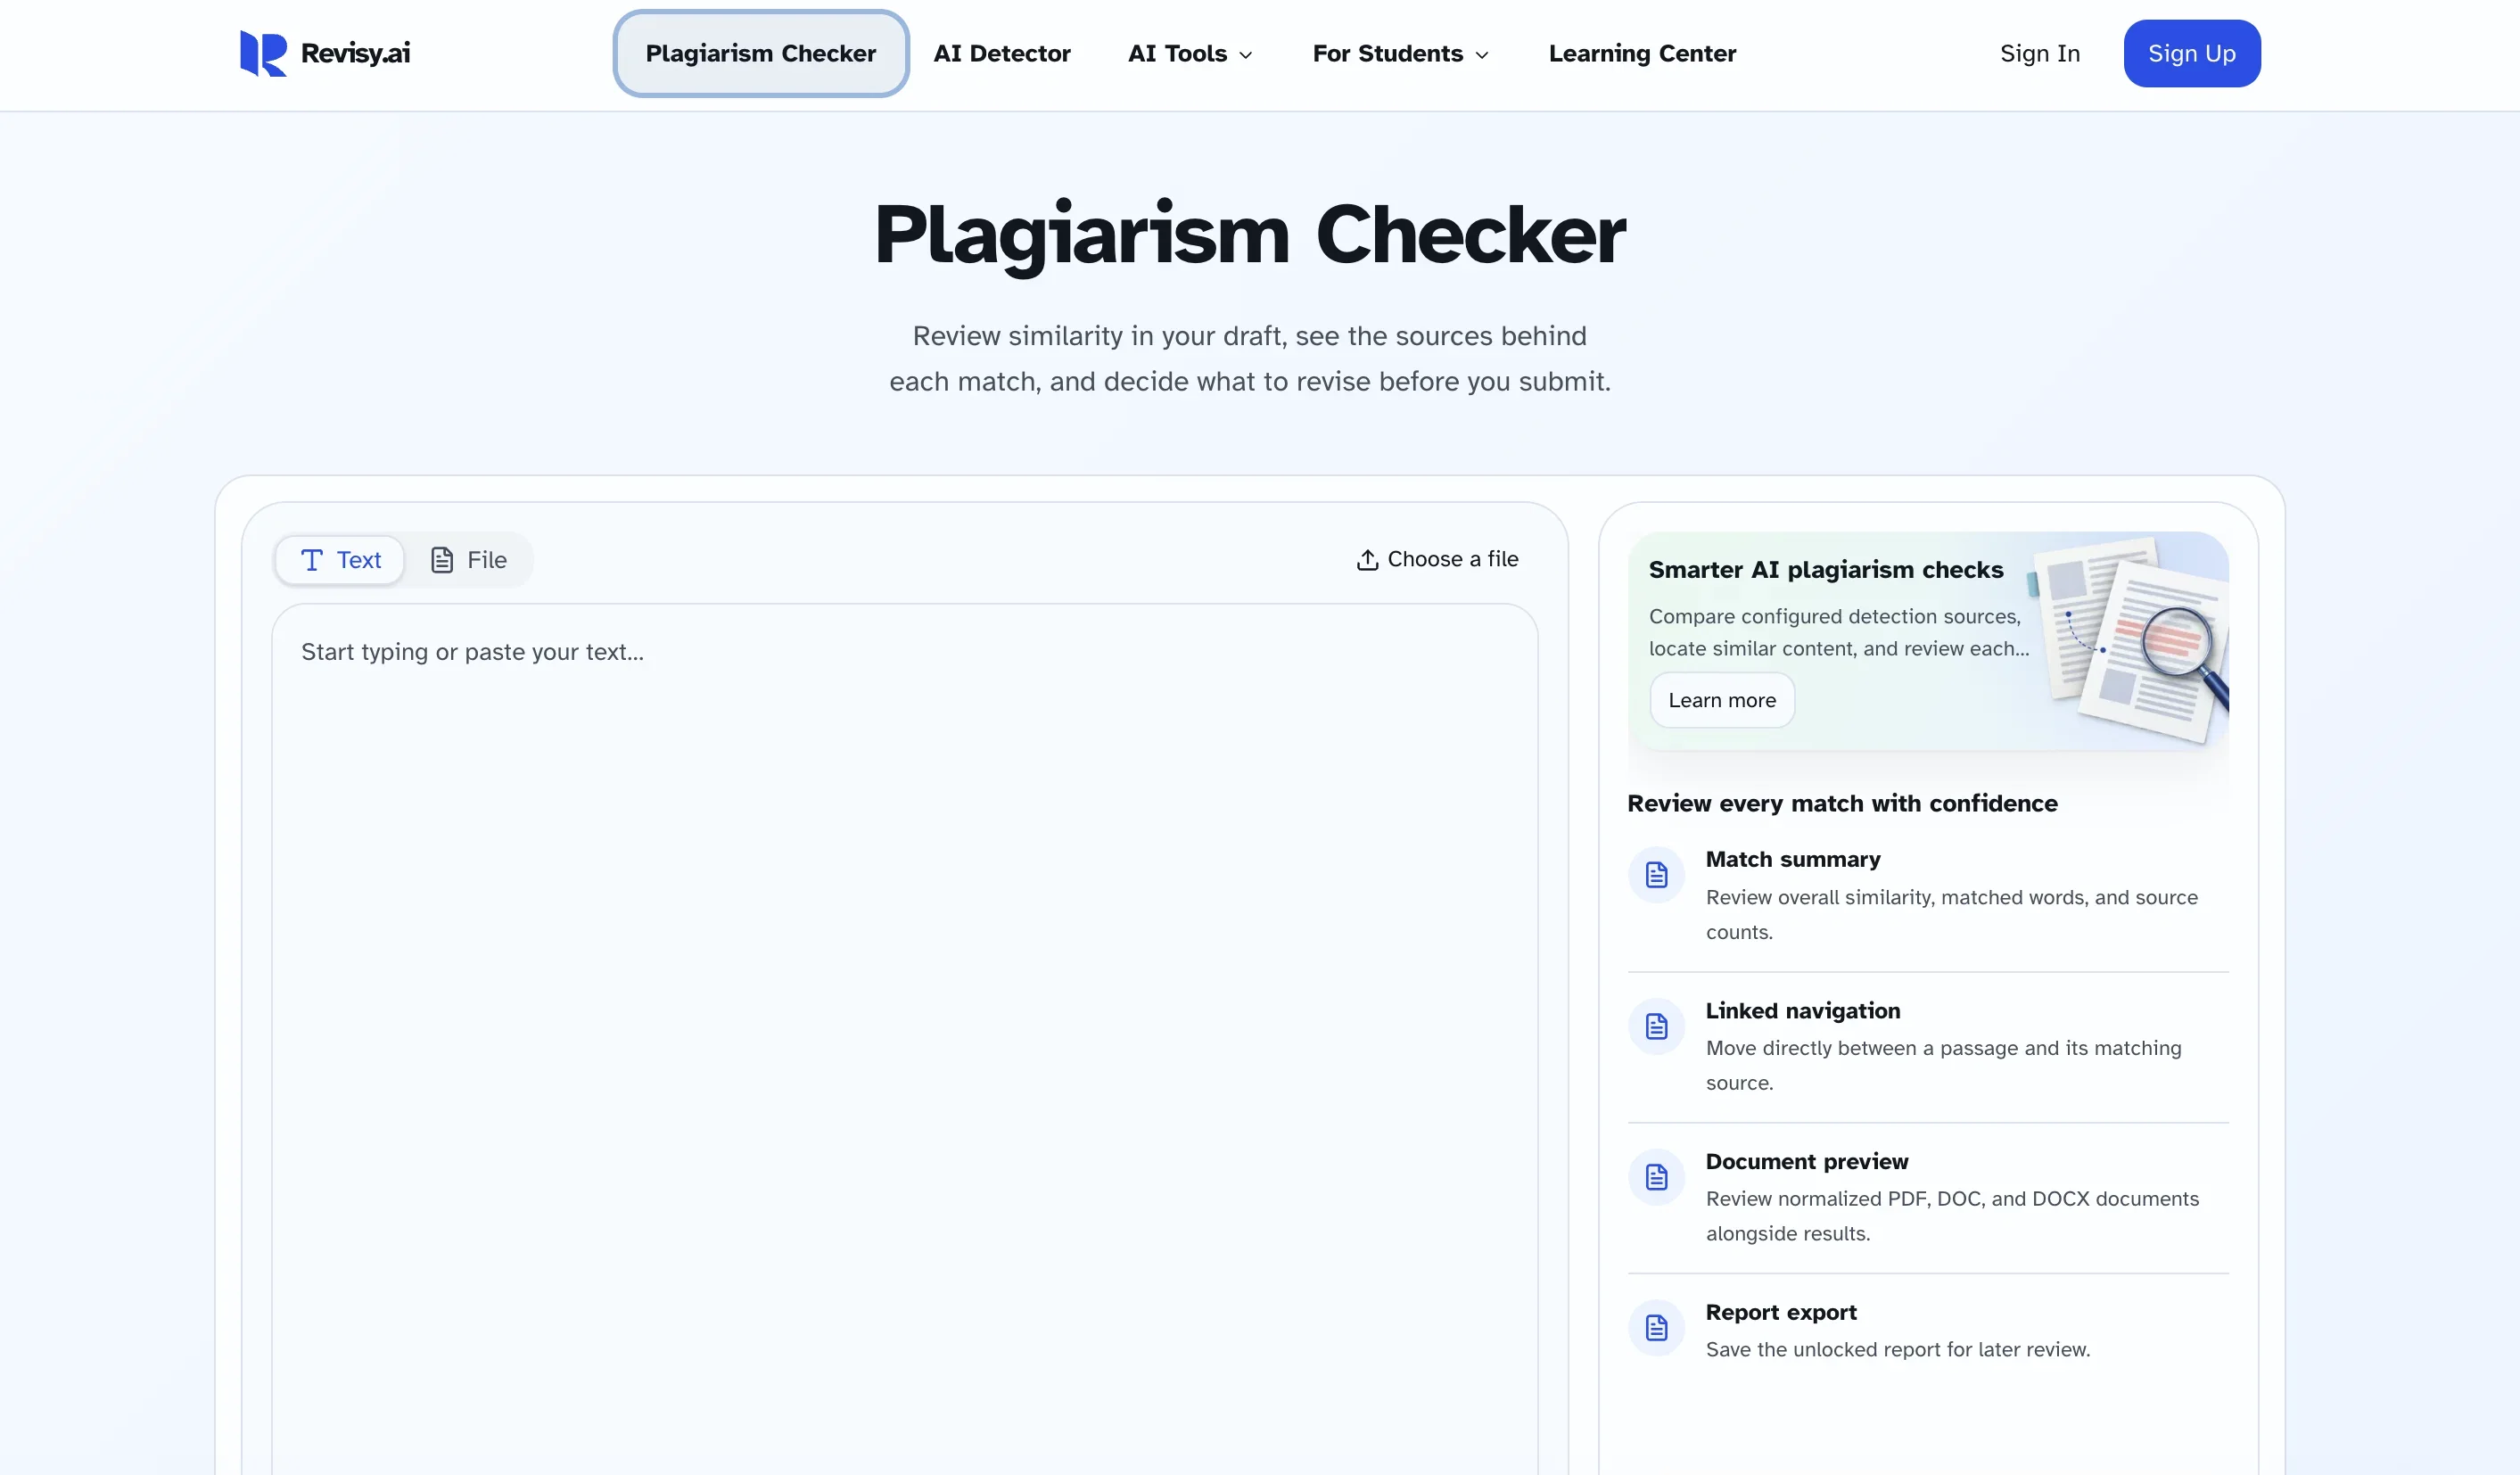The height and width of the screenshot is (1475, 2520).
Task: Switch to the File input tab
Action: [x=468, y=560]
